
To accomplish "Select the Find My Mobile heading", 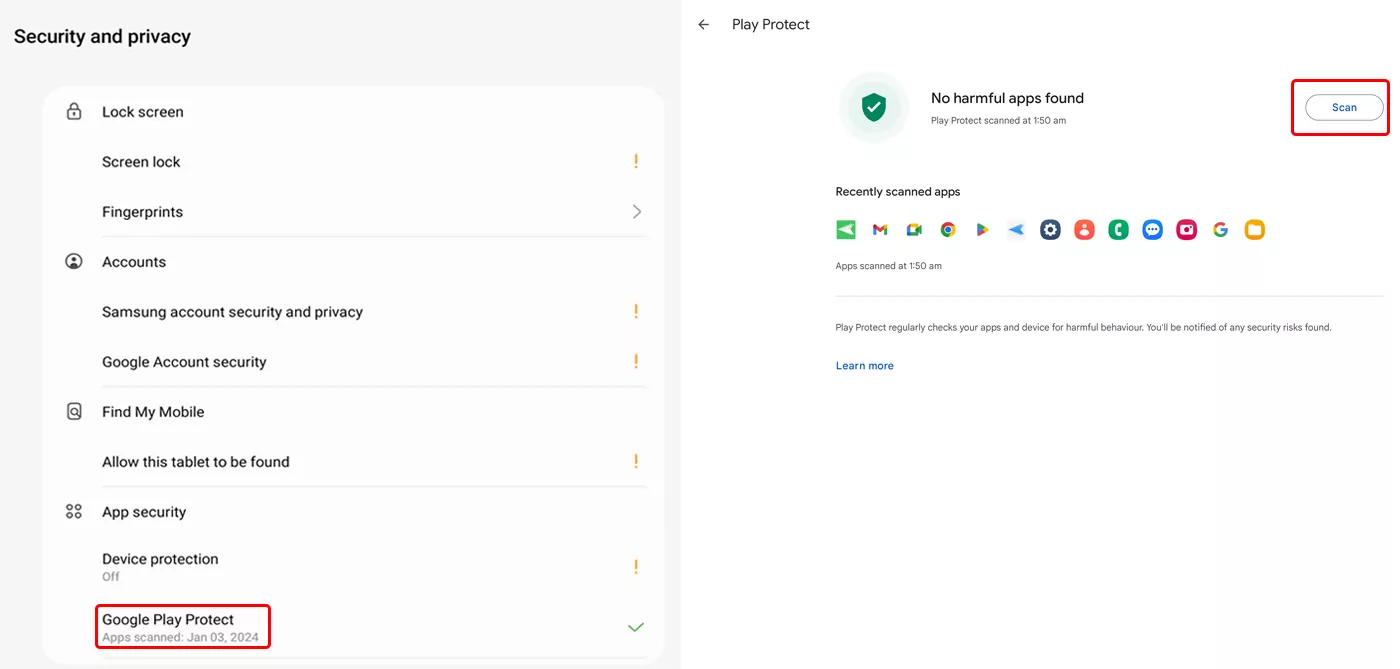I will (x=153, y=412).
